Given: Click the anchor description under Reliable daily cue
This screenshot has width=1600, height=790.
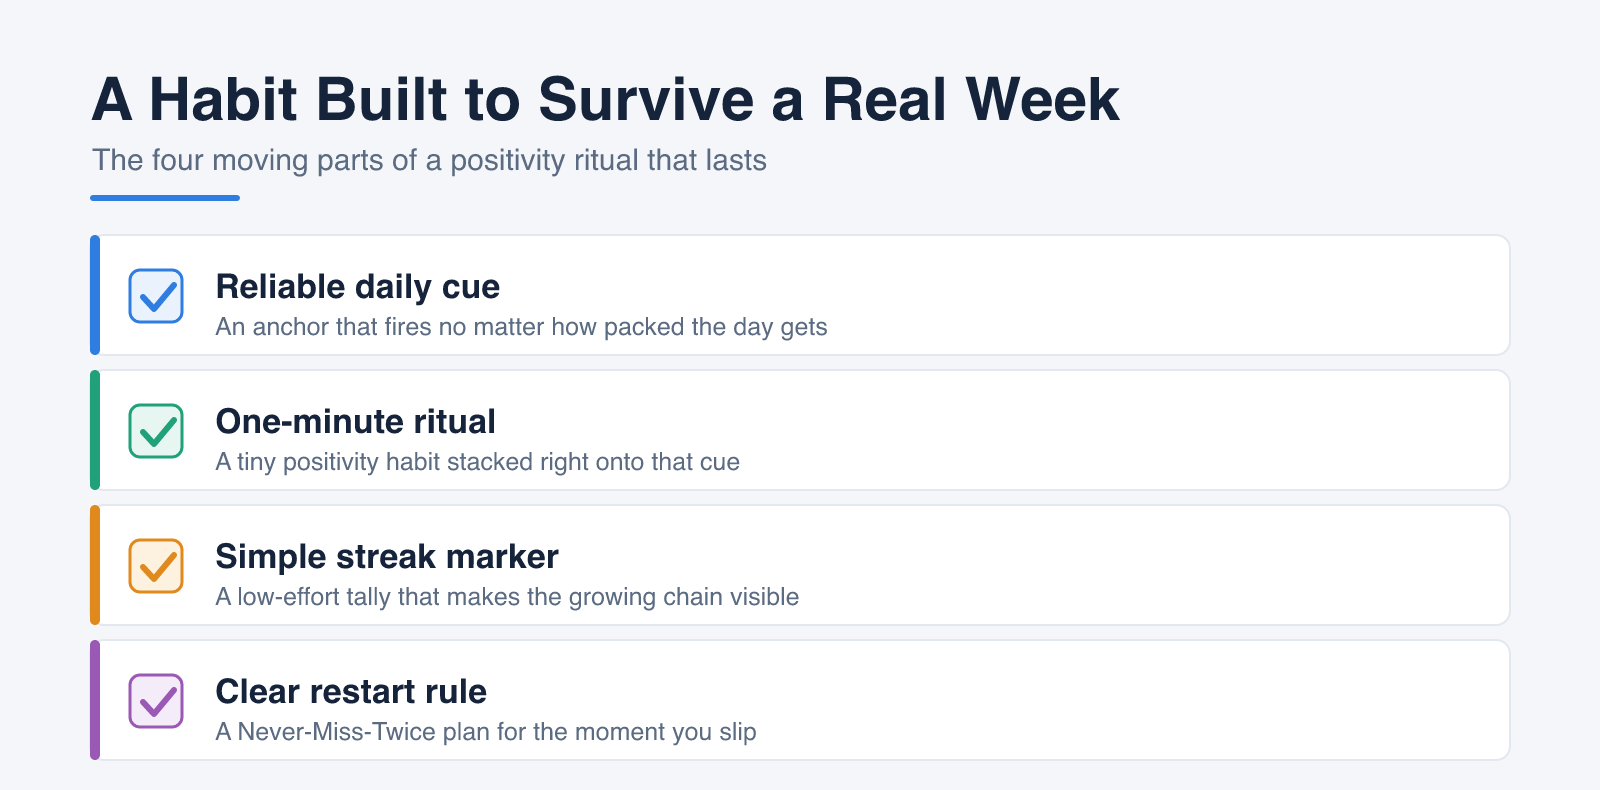Looking at the screenshot, I should (522, 328).
